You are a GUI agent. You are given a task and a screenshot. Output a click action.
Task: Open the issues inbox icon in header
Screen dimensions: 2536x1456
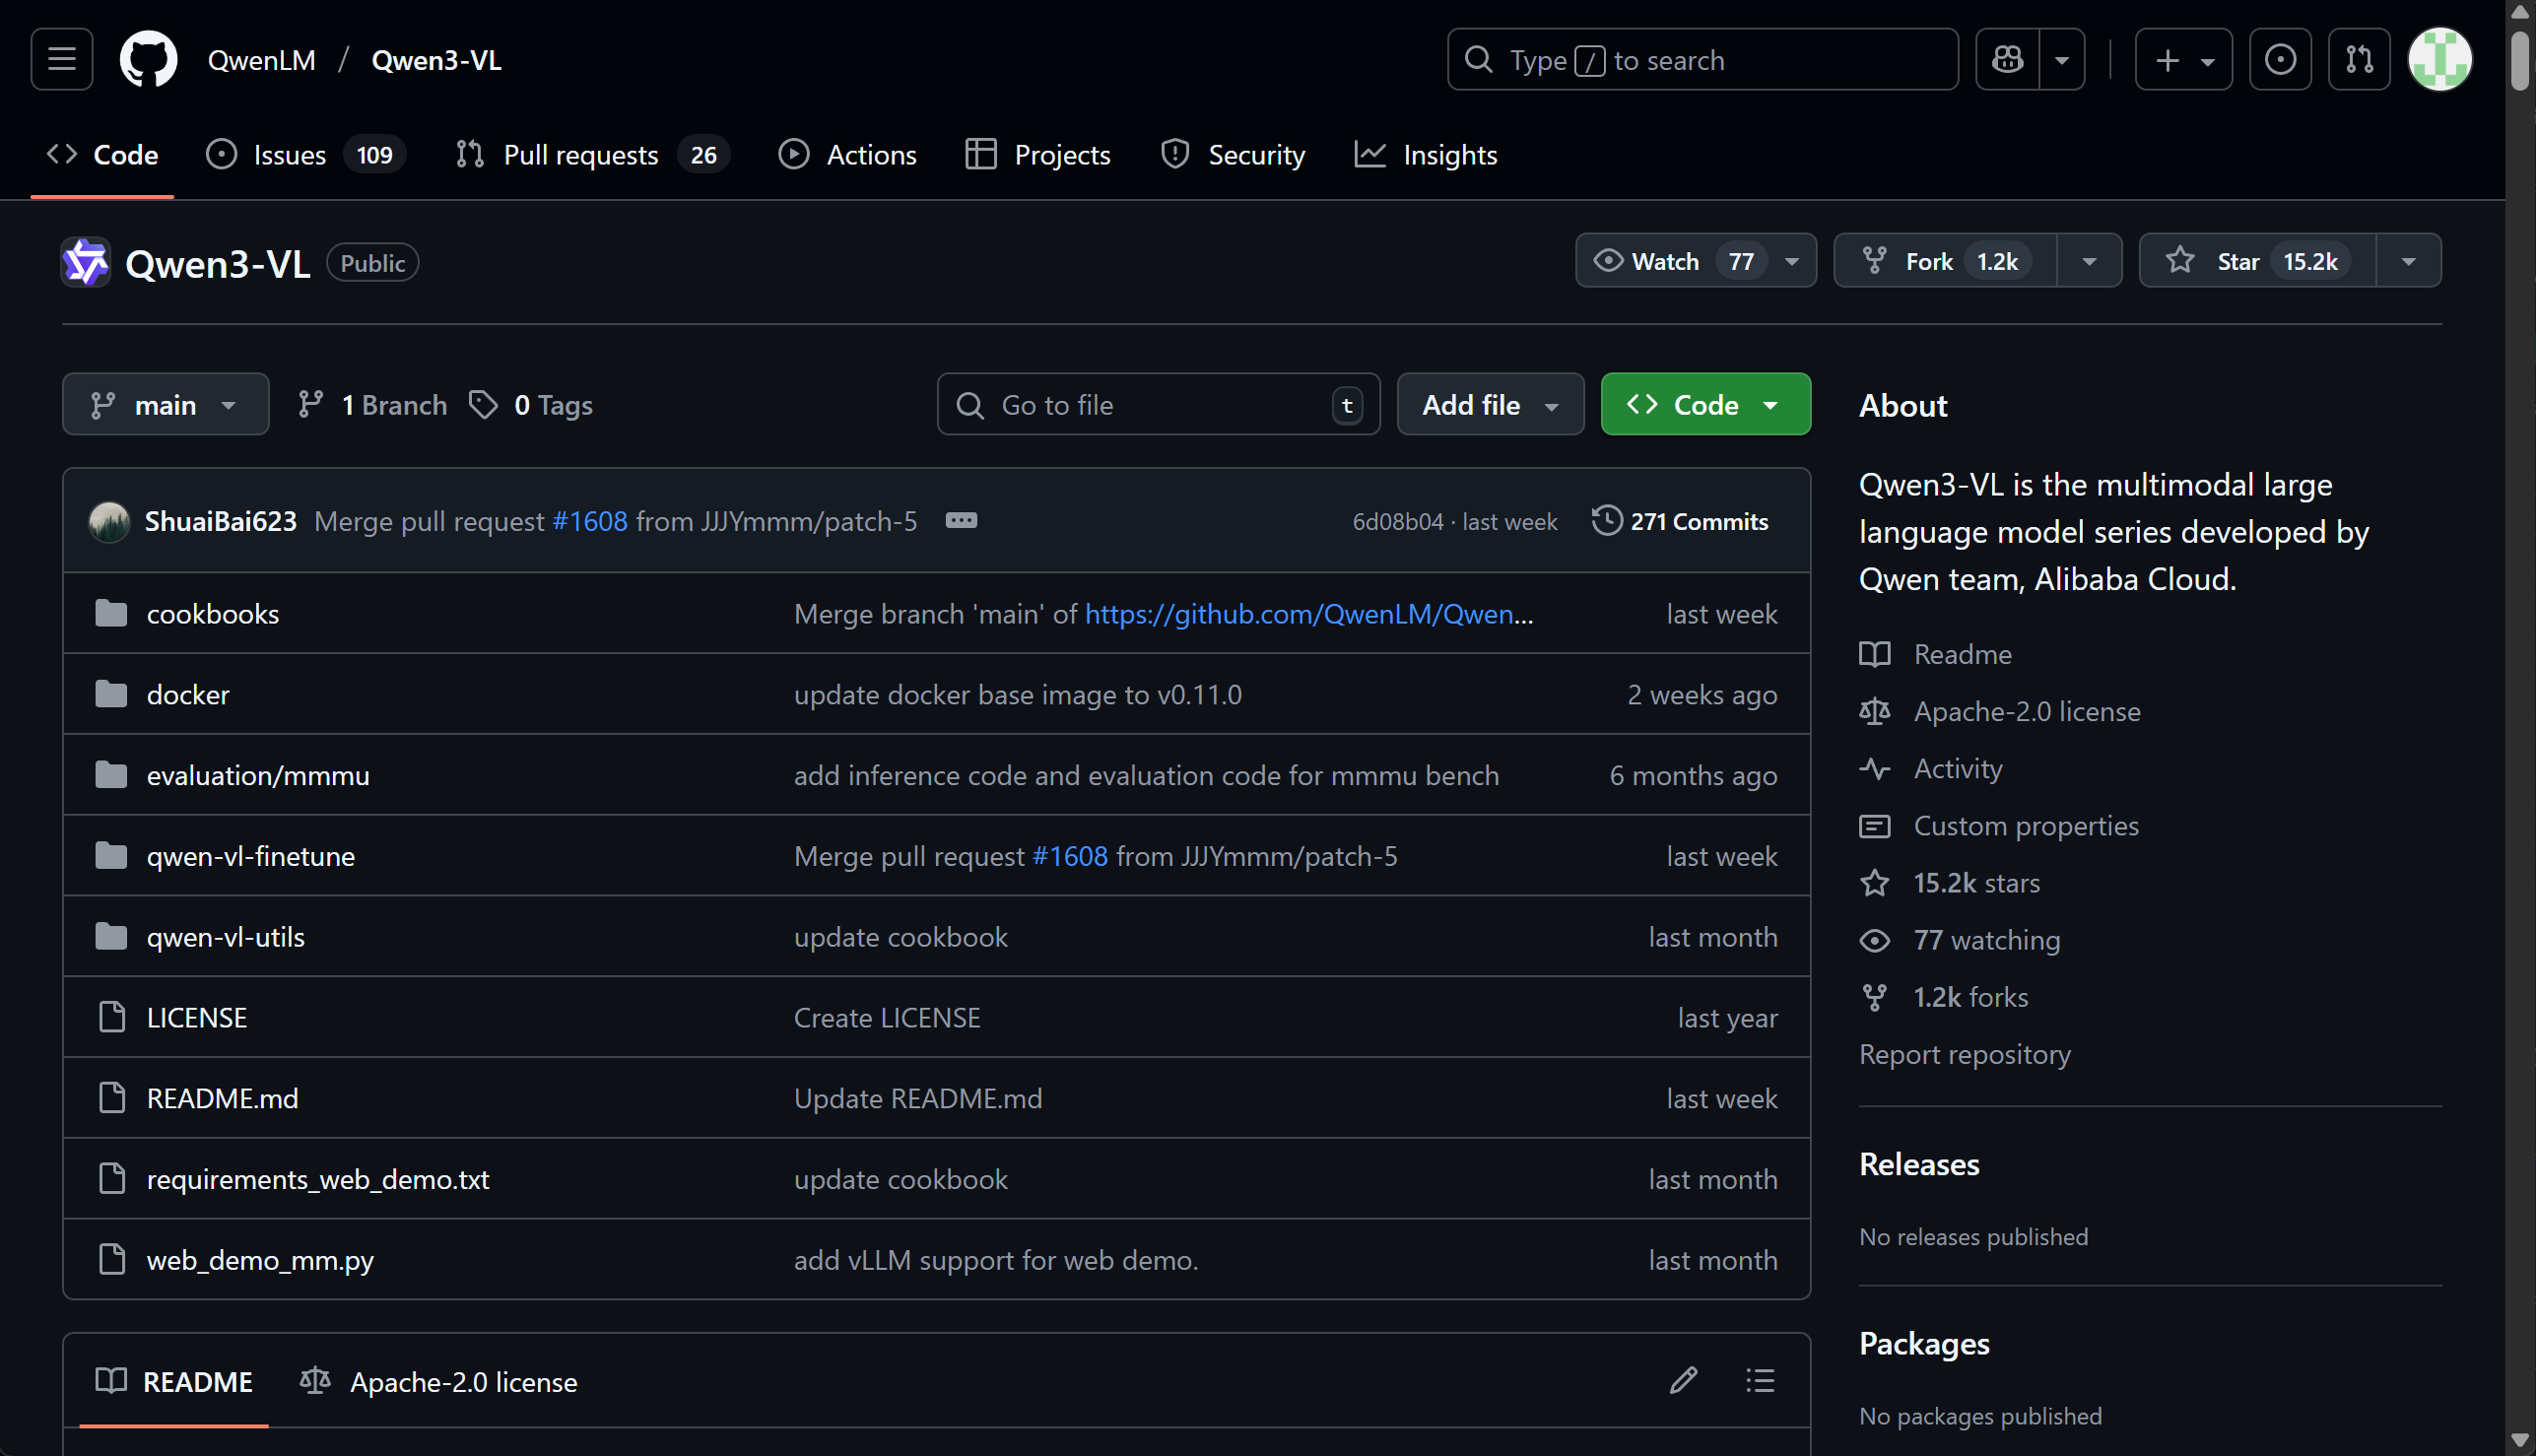coord(2279,60)
